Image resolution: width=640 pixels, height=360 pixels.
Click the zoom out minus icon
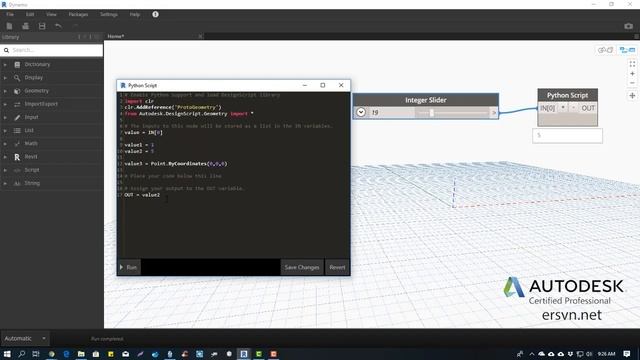coord(632,83)
